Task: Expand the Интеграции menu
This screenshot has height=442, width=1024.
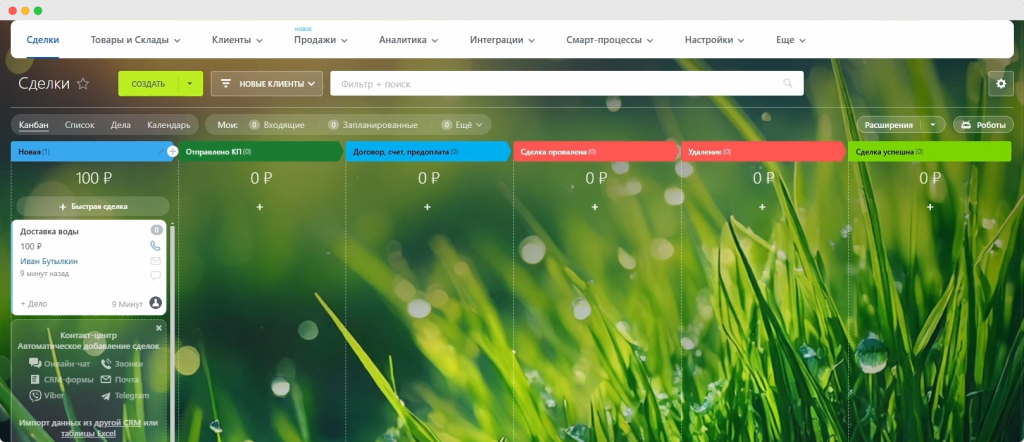Action: click(502, 40)
